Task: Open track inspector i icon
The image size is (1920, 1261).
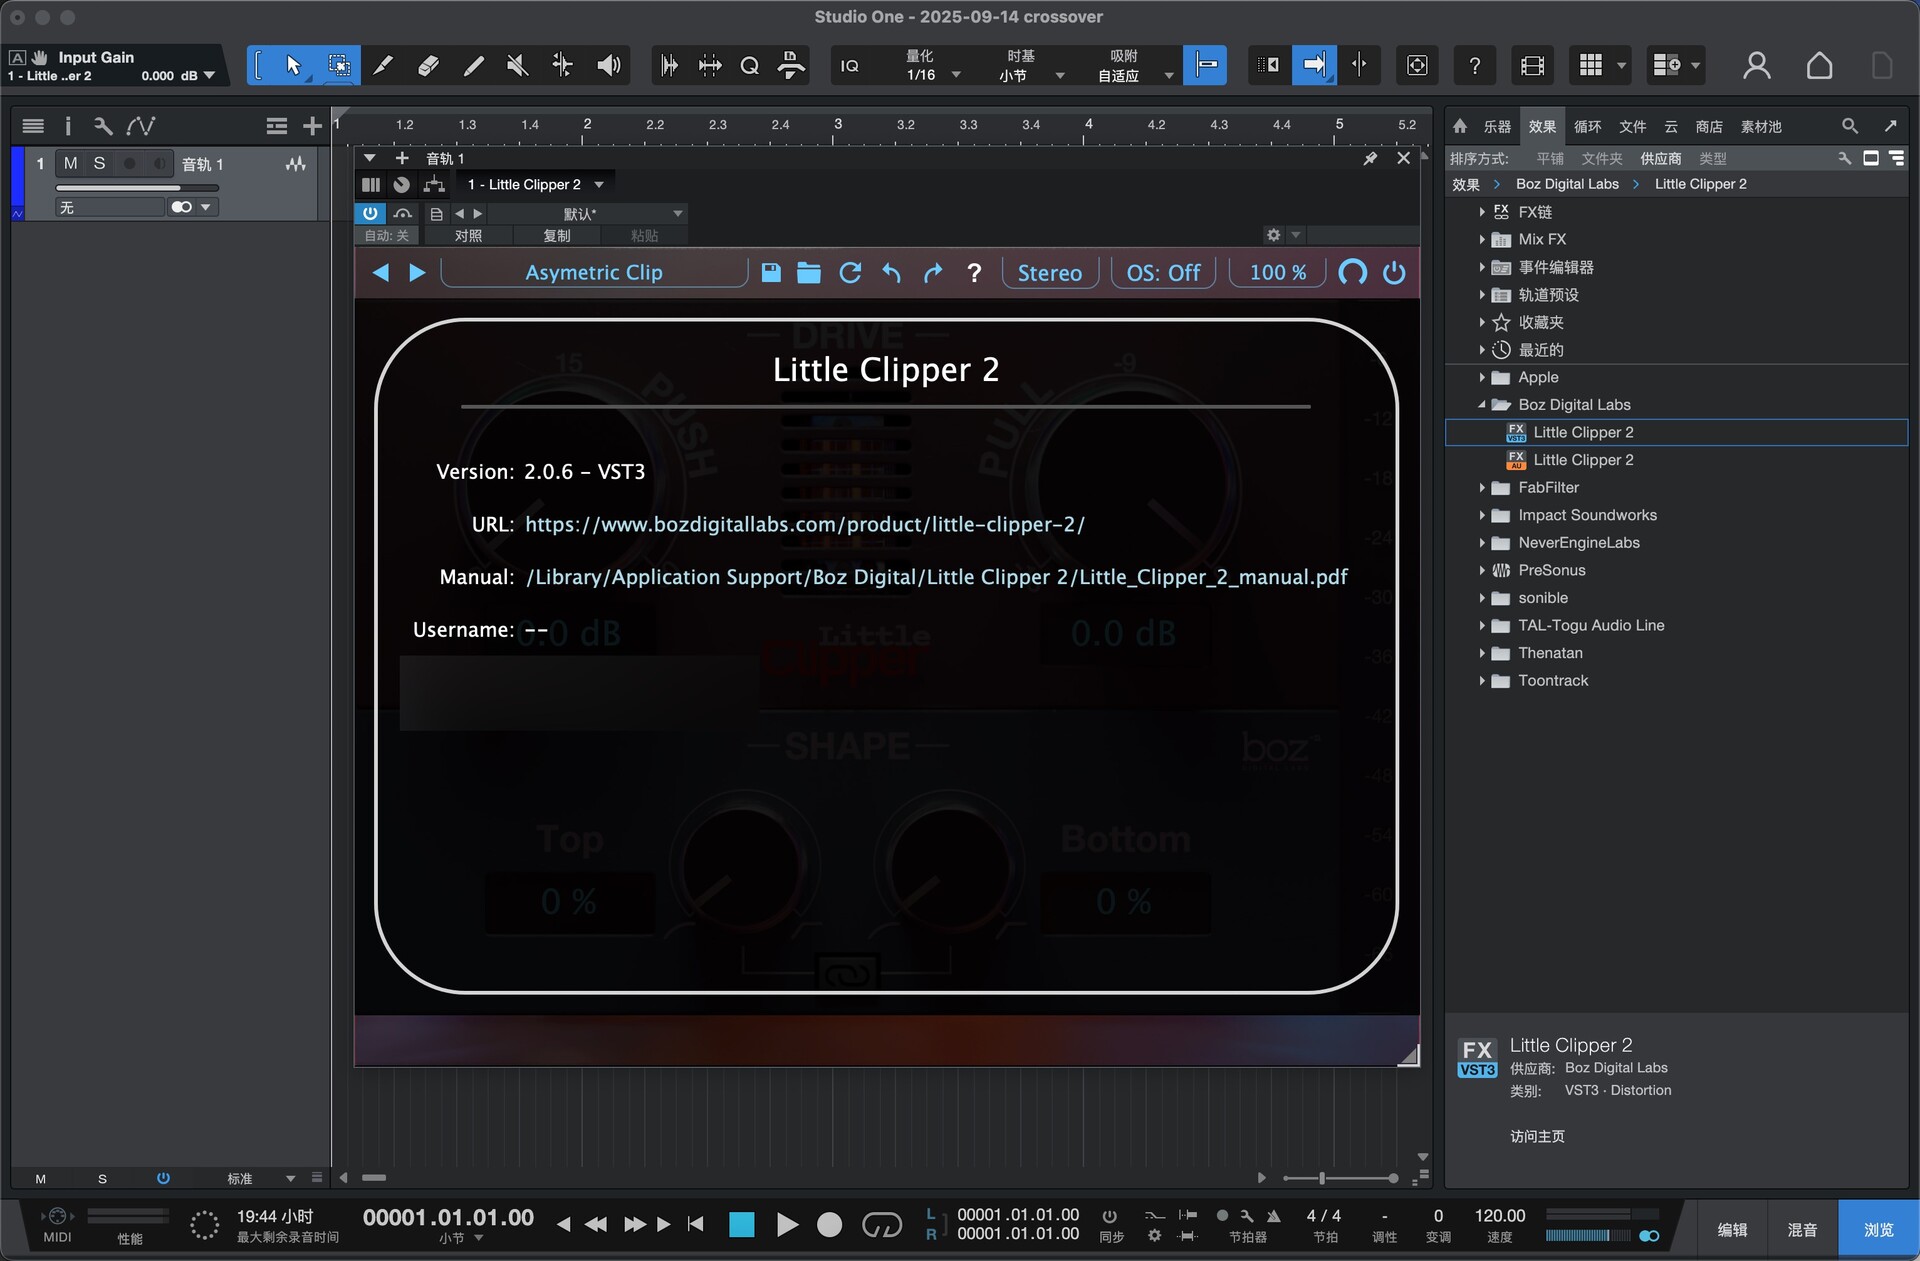Action: coord(67,126)
